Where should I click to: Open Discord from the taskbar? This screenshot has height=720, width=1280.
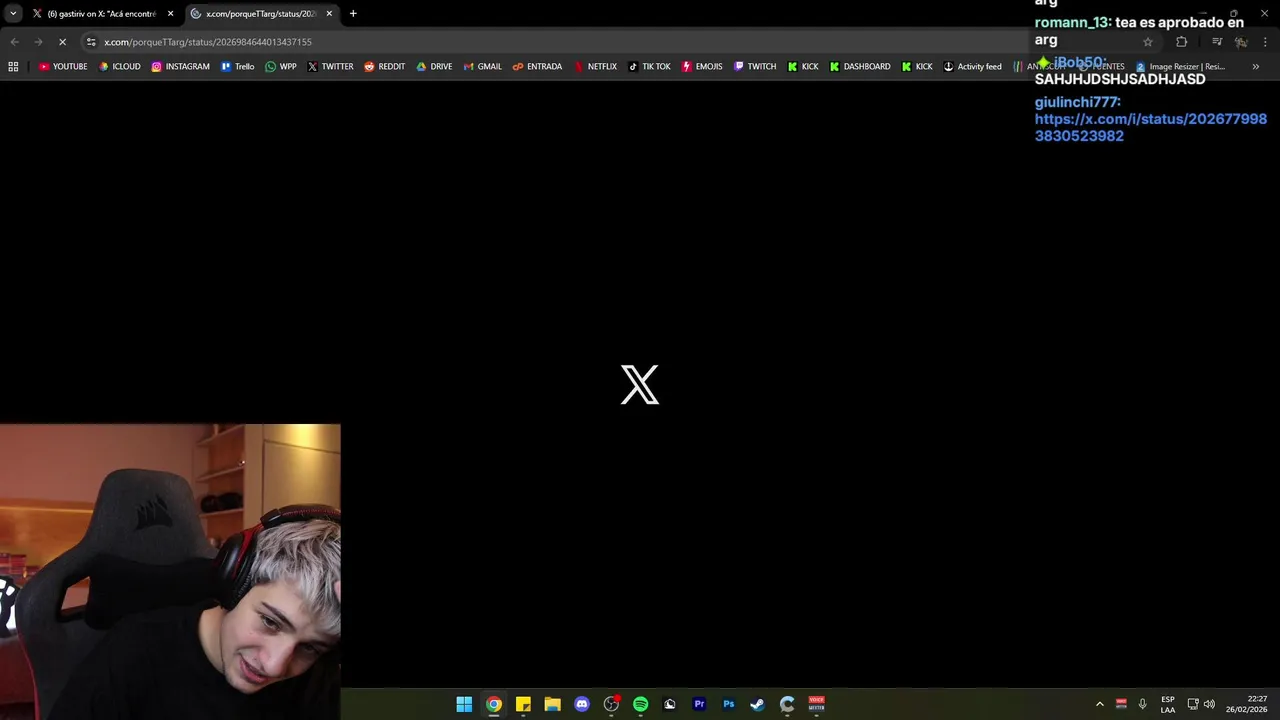pyautogui.click(x=582, y=704)
